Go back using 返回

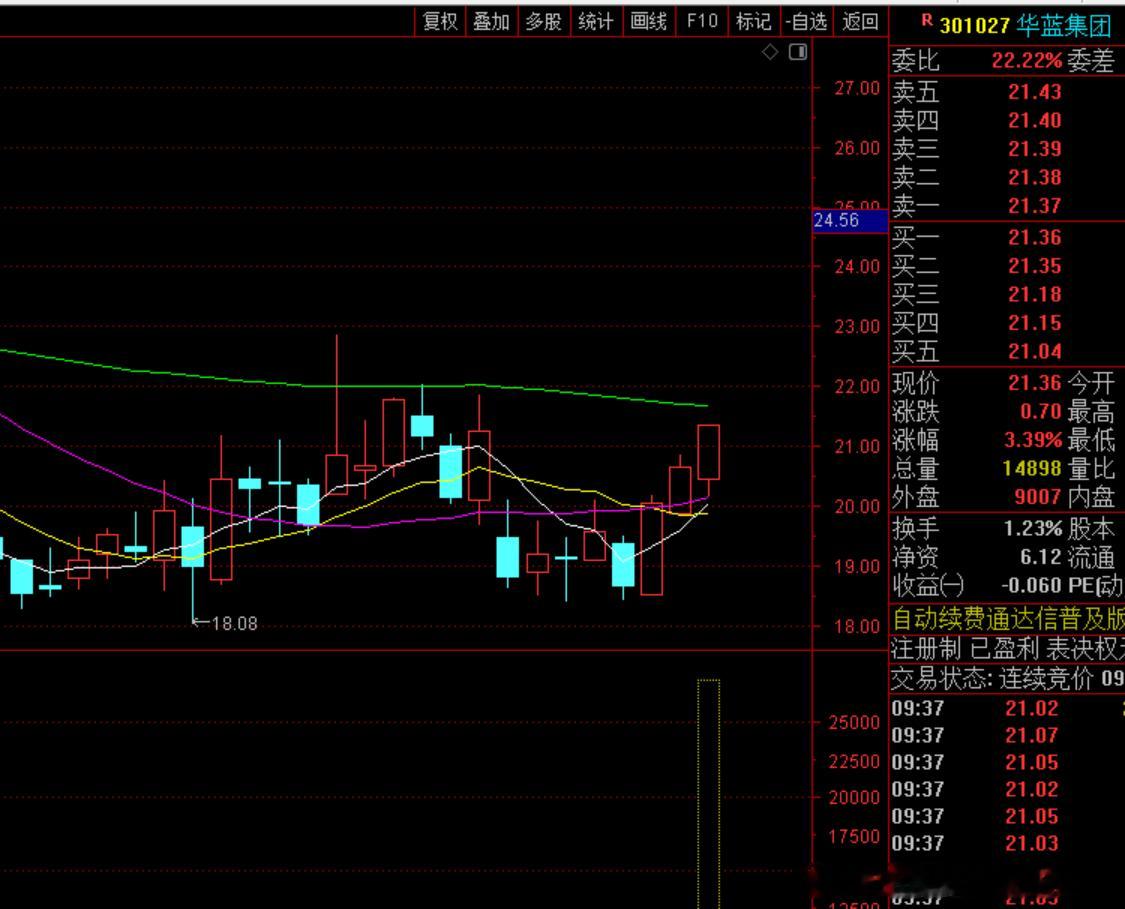860,22
